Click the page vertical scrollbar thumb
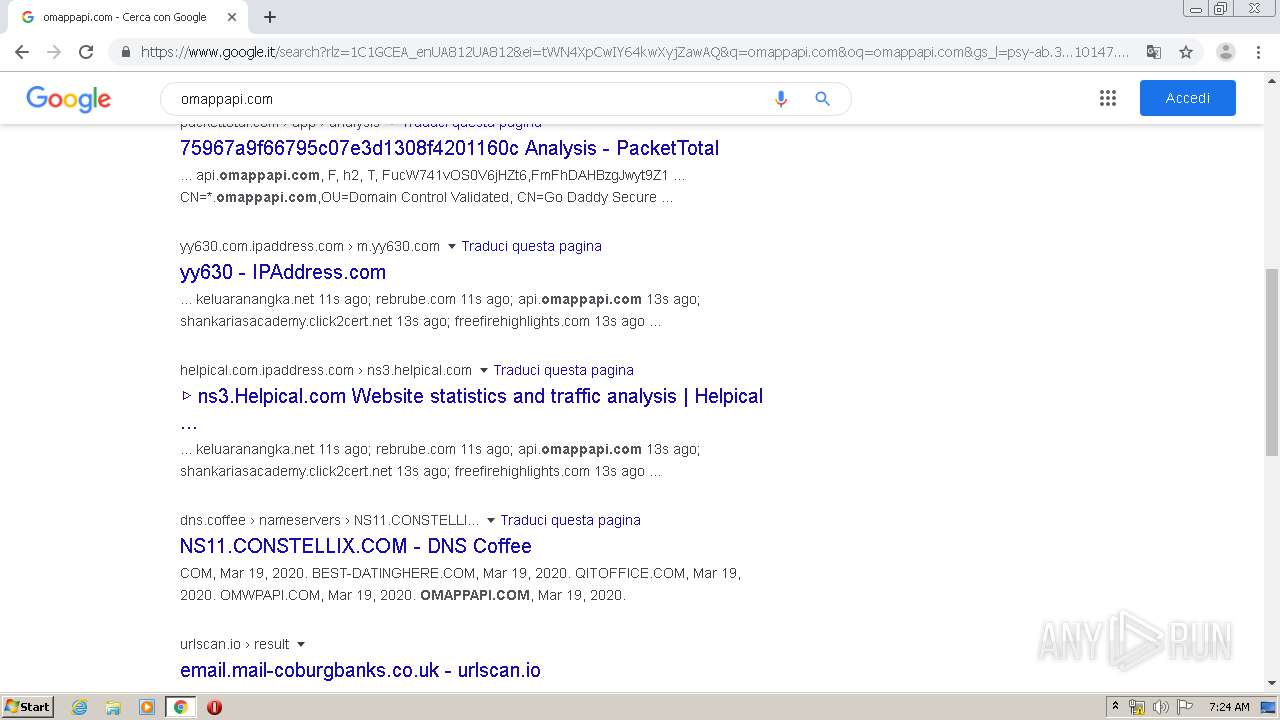Screen dimensions: 1280x720 point(1272,362)
